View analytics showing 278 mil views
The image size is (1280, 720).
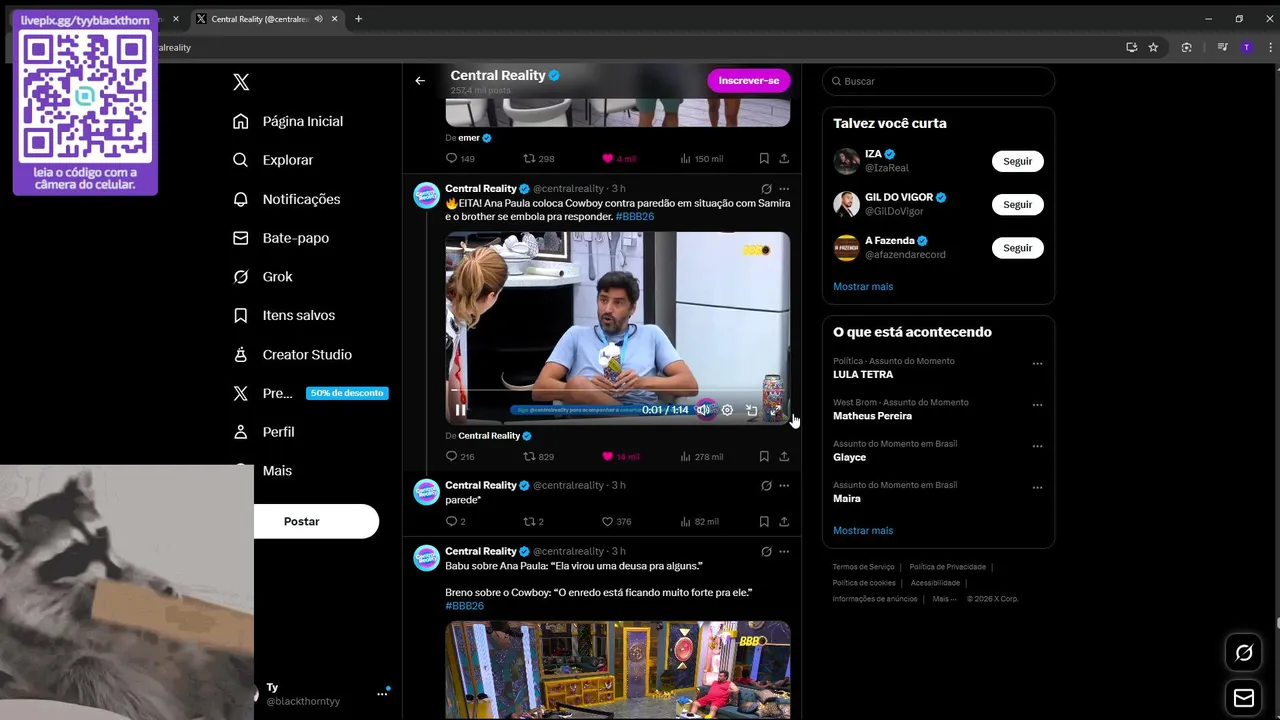pos(701,456)
